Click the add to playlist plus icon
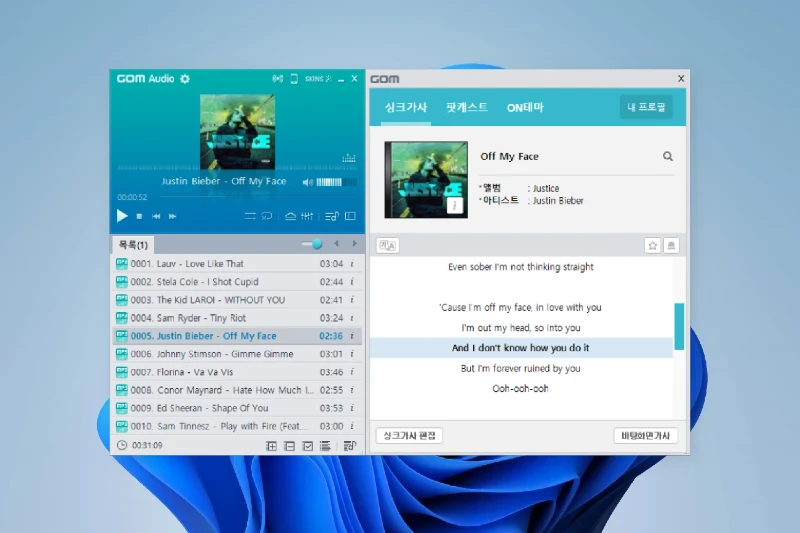 271,446
